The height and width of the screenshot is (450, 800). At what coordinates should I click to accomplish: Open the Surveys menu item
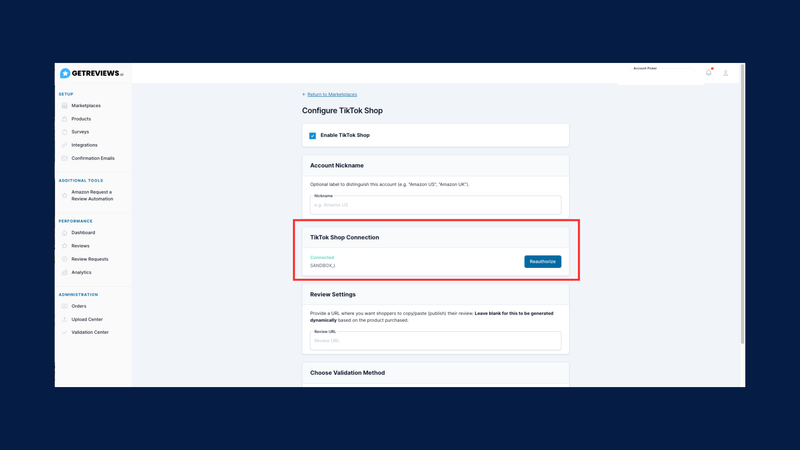[x=80, y=132]
